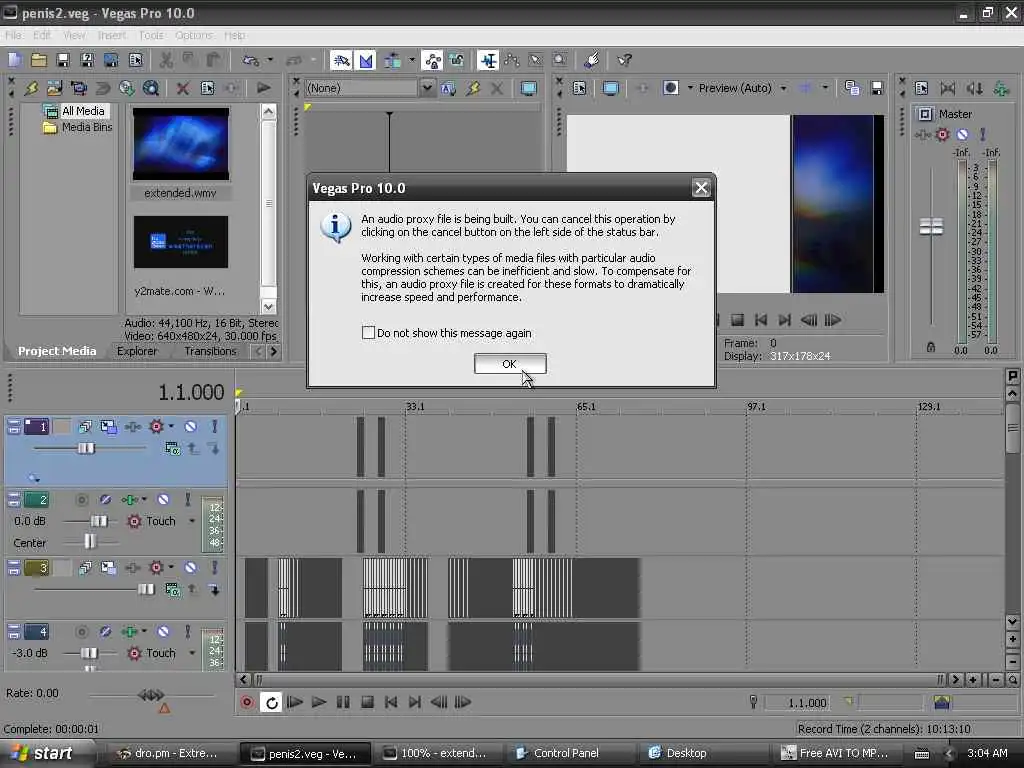The height and width of the screenshot is (768, 1024).
Task: Expand the trimmer (None) media dropdown
Action: coord(426,88)
